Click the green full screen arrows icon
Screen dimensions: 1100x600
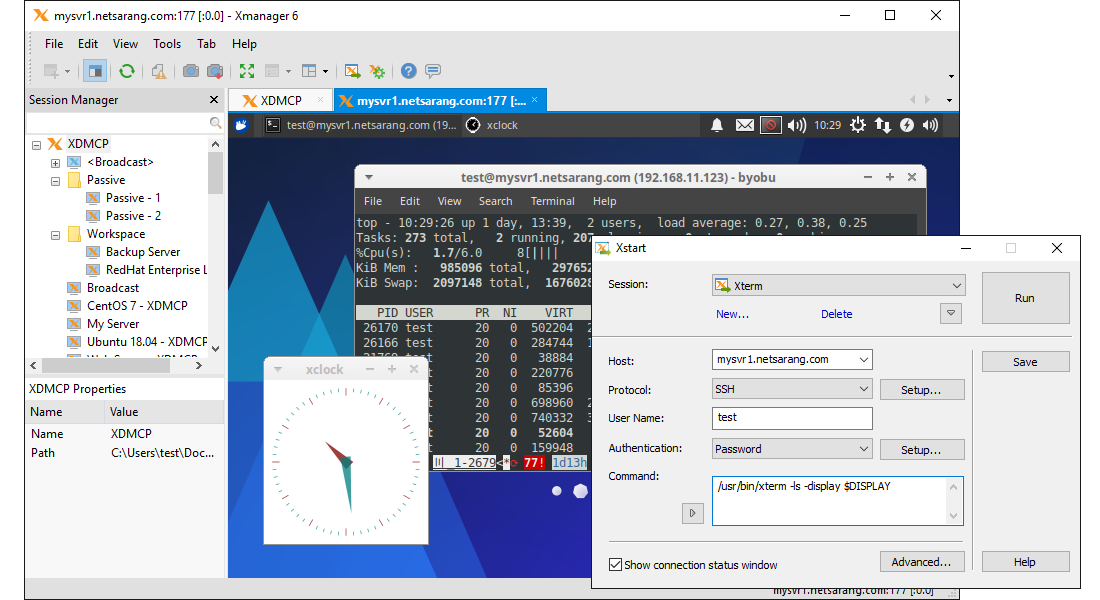(247, 71)
